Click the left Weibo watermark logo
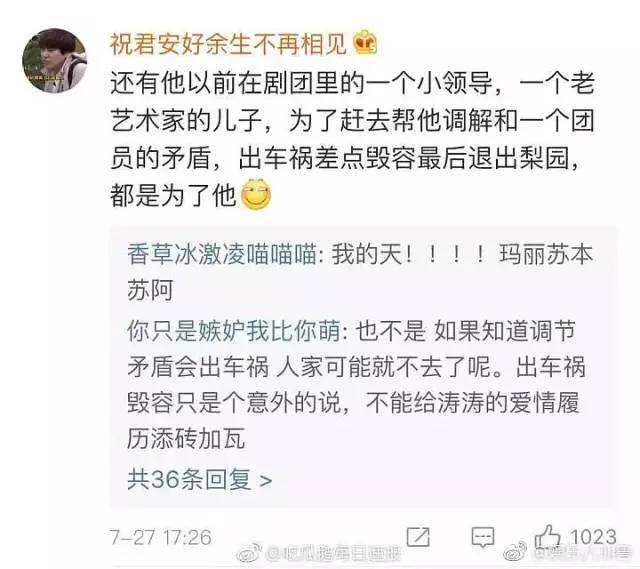 (x=249, y=553)
